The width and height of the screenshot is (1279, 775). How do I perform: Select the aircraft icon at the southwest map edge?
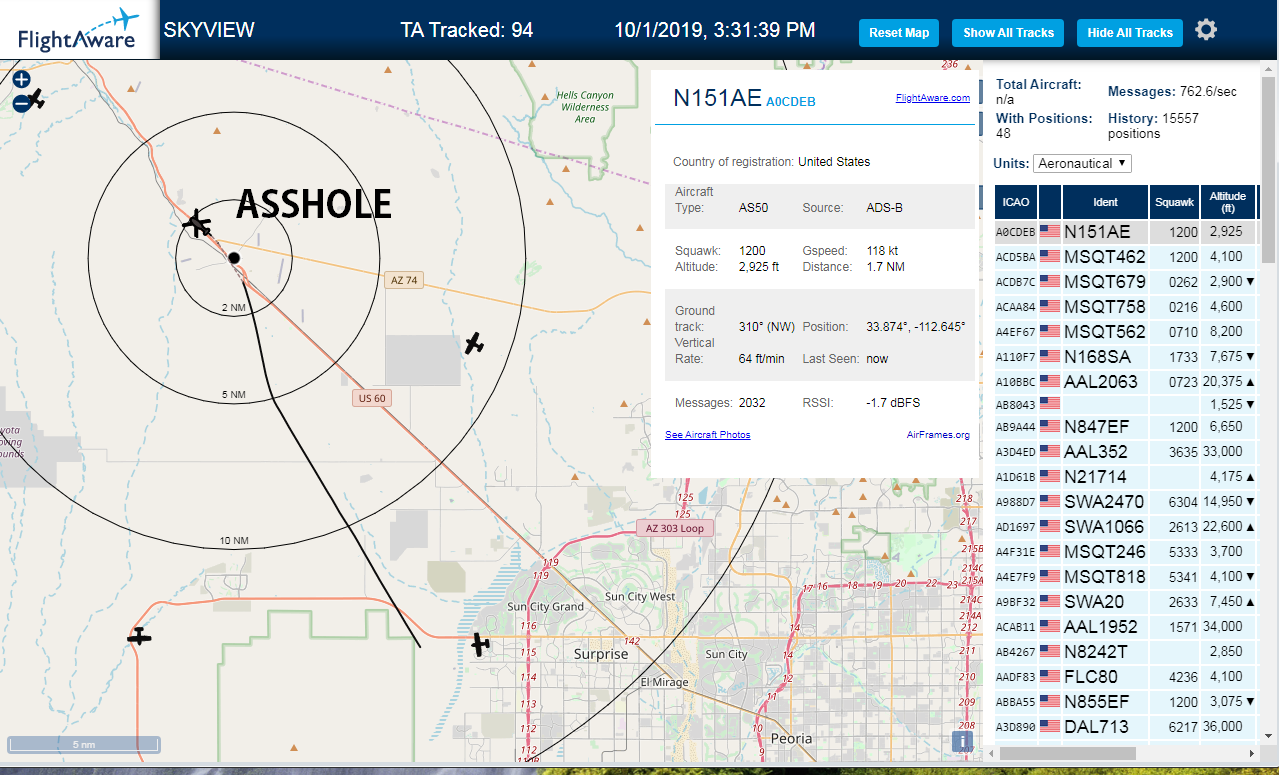(x=139, y=636)
